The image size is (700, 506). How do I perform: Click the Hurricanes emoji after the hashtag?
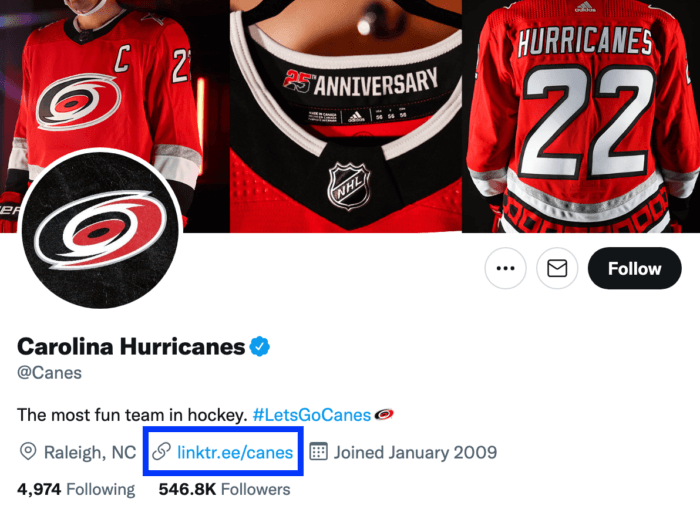(383, 414)
